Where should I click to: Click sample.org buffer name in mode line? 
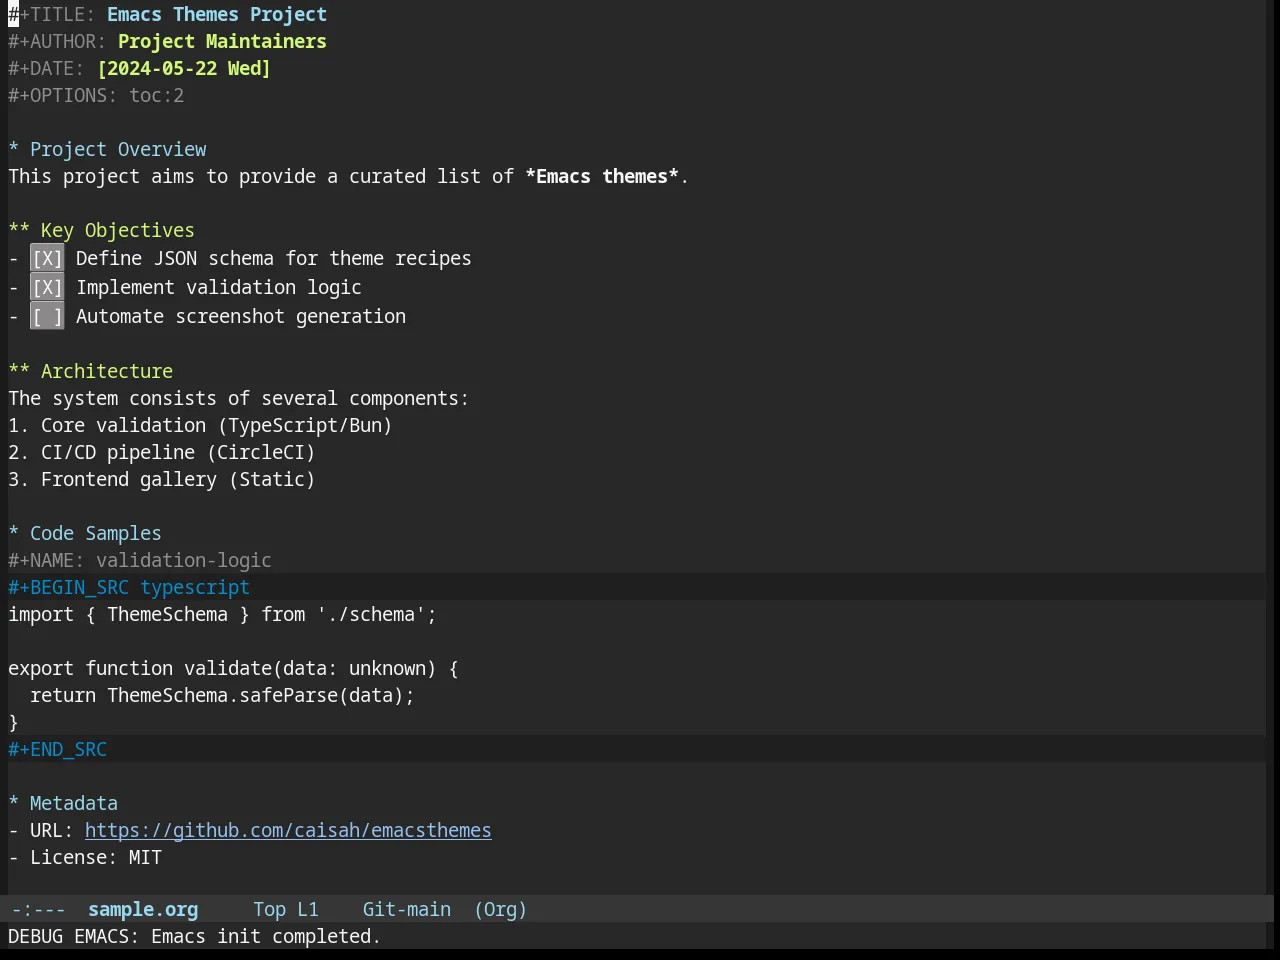coord(143,910)
